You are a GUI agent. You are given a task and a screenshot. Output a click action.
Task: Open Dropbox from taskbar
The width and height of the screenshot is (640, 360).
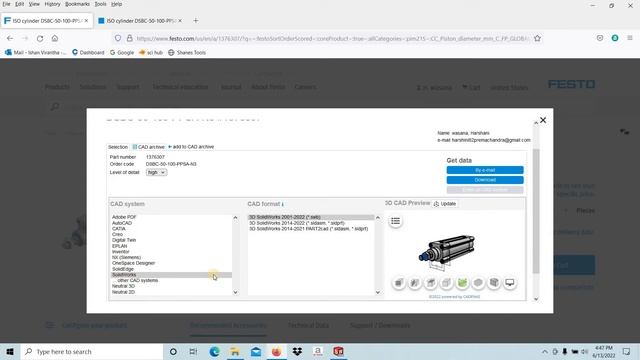(297, 351)
